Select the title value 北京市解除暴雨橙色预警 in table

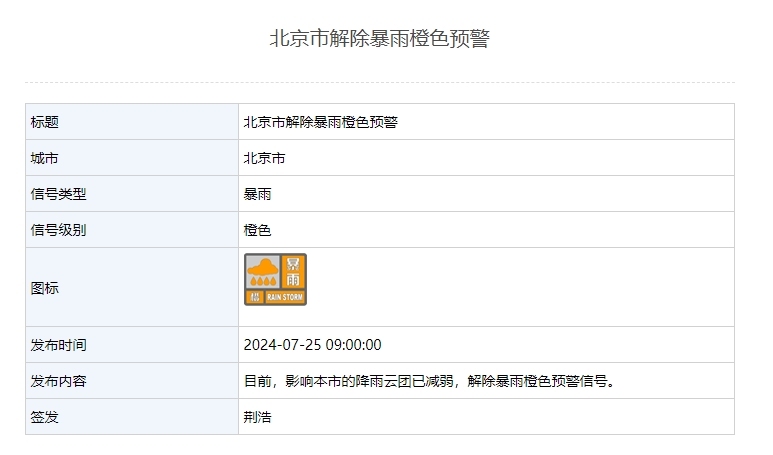pos(320,122)
